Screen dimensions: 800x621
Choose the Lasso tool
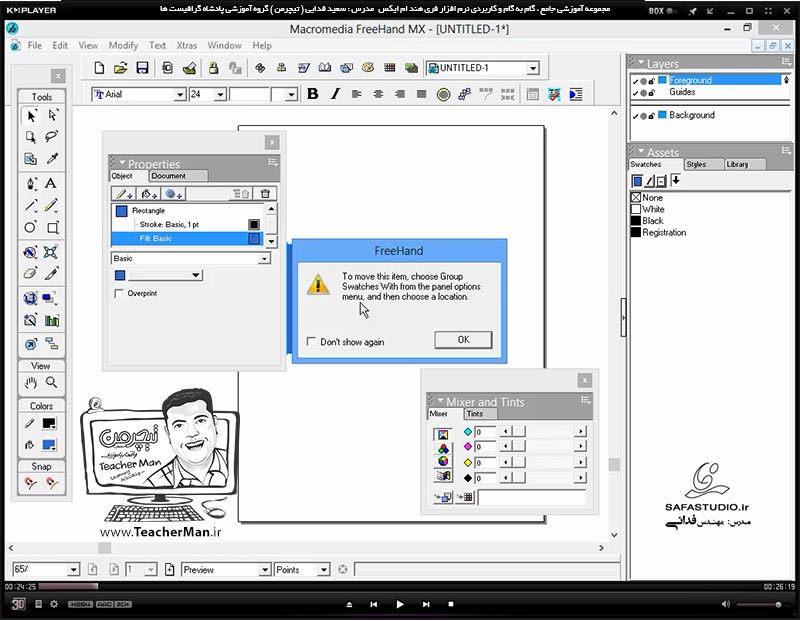[x=52, y=137]
